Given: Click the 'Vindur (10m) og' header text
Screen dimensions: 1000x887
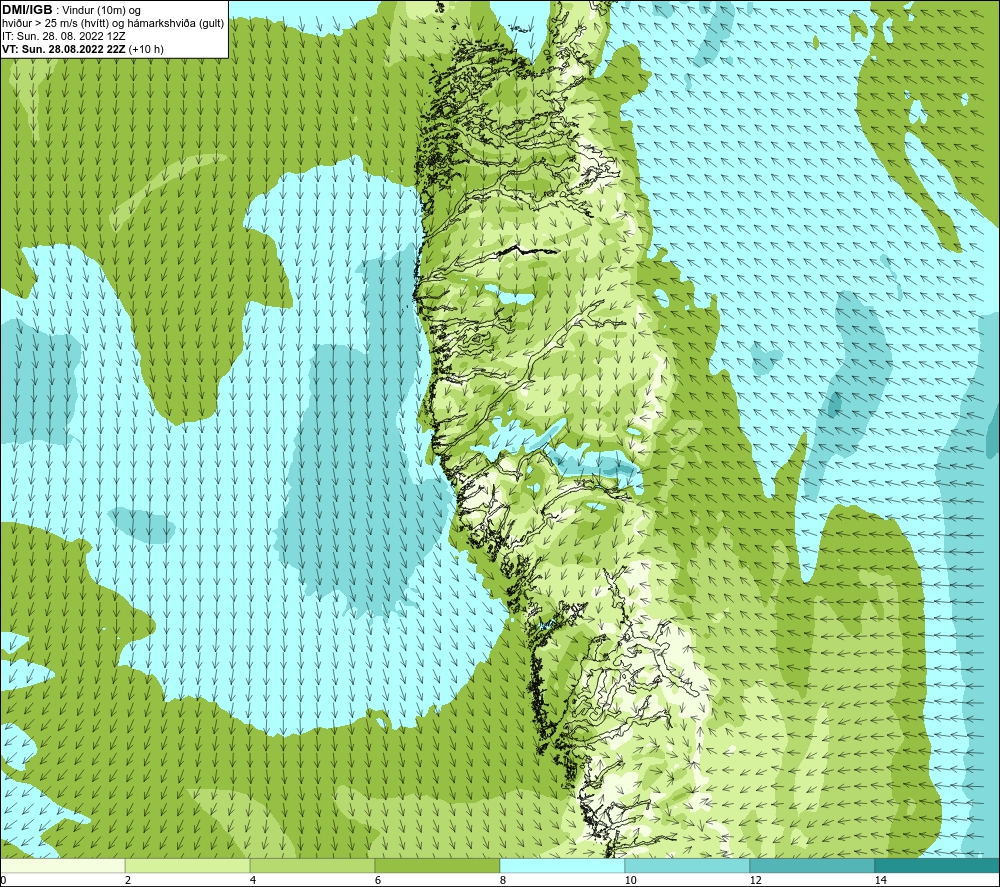Looking at the screenshot, I should coord(101,11).
